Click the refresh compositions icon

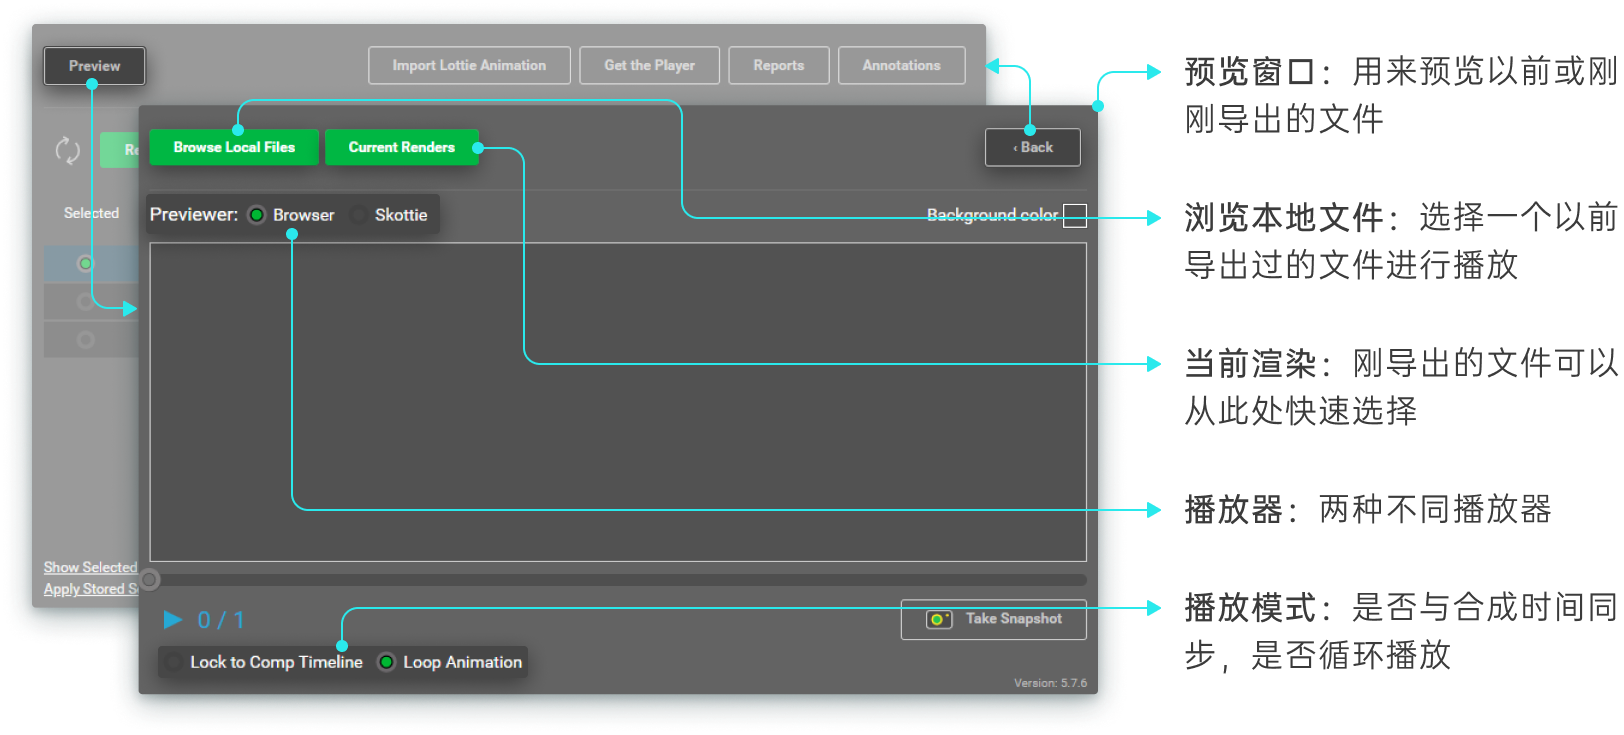tap(67, 151)
